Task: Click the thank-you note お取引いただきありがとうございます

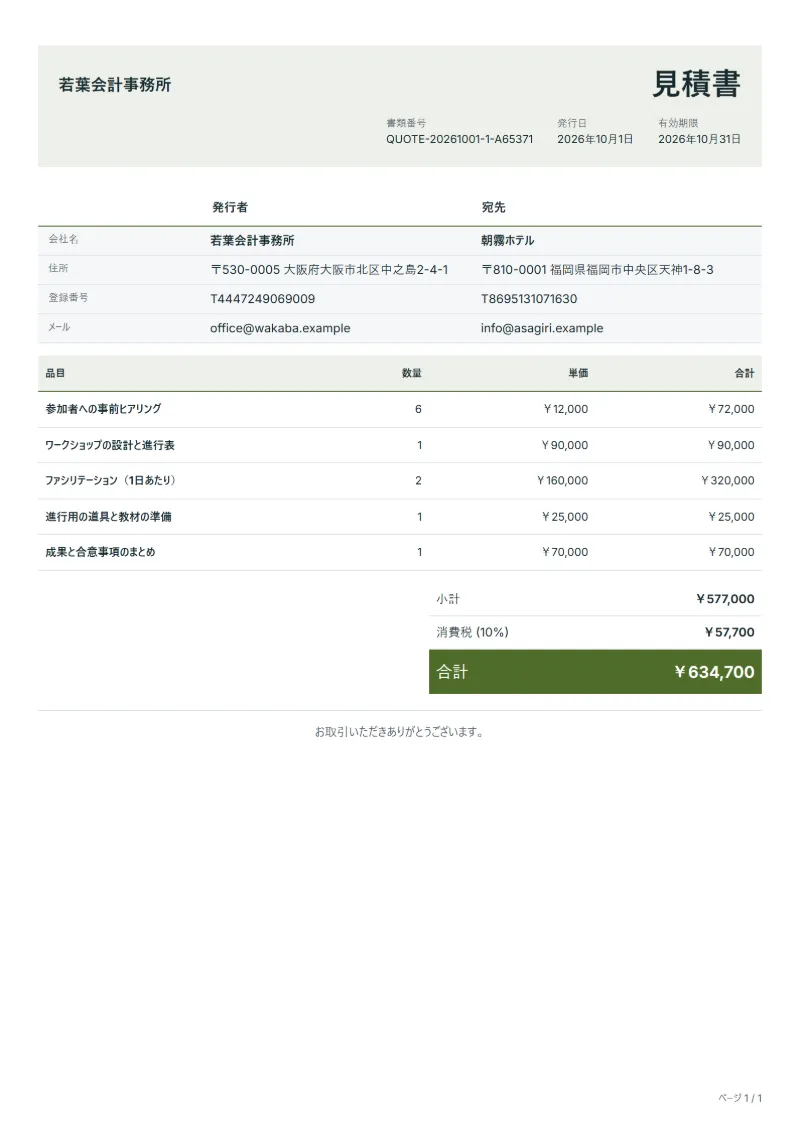Action: [399, 731]
